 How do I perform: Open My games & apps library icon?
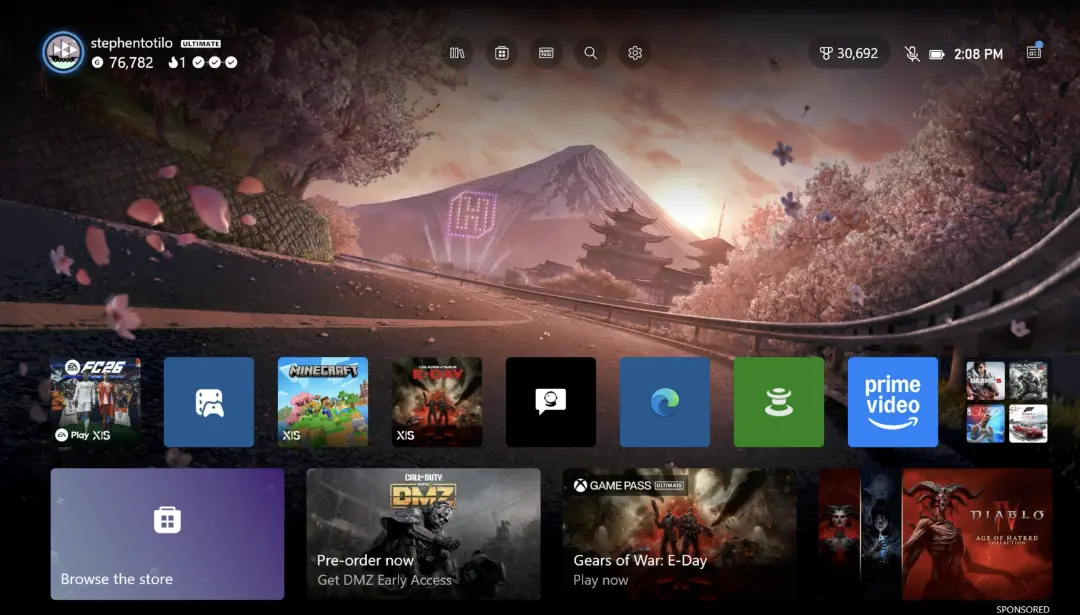(457, 53)
